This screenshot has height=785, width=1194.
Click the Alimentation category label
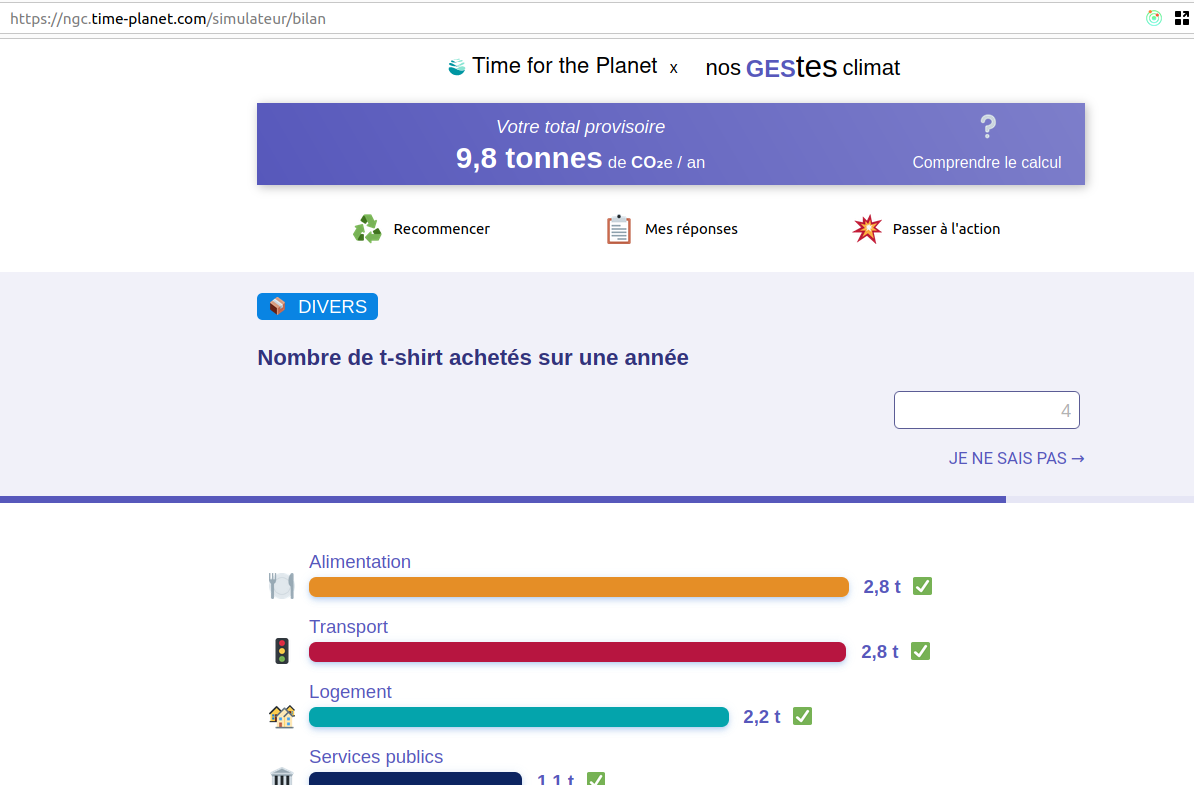tap(359, 562)
